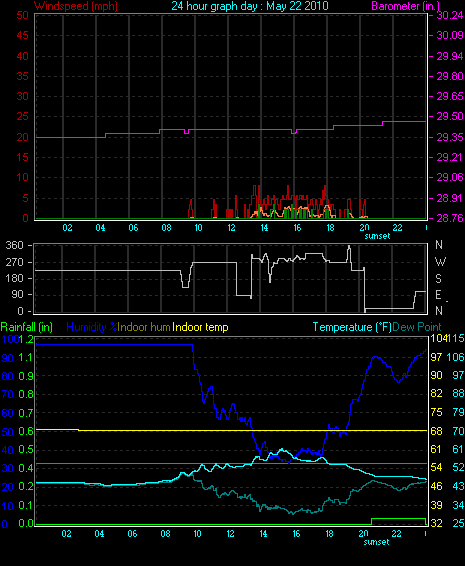Click green rainfall axis value 0.6
Screen dimensions: 465x566
click(x=26, y=431)
